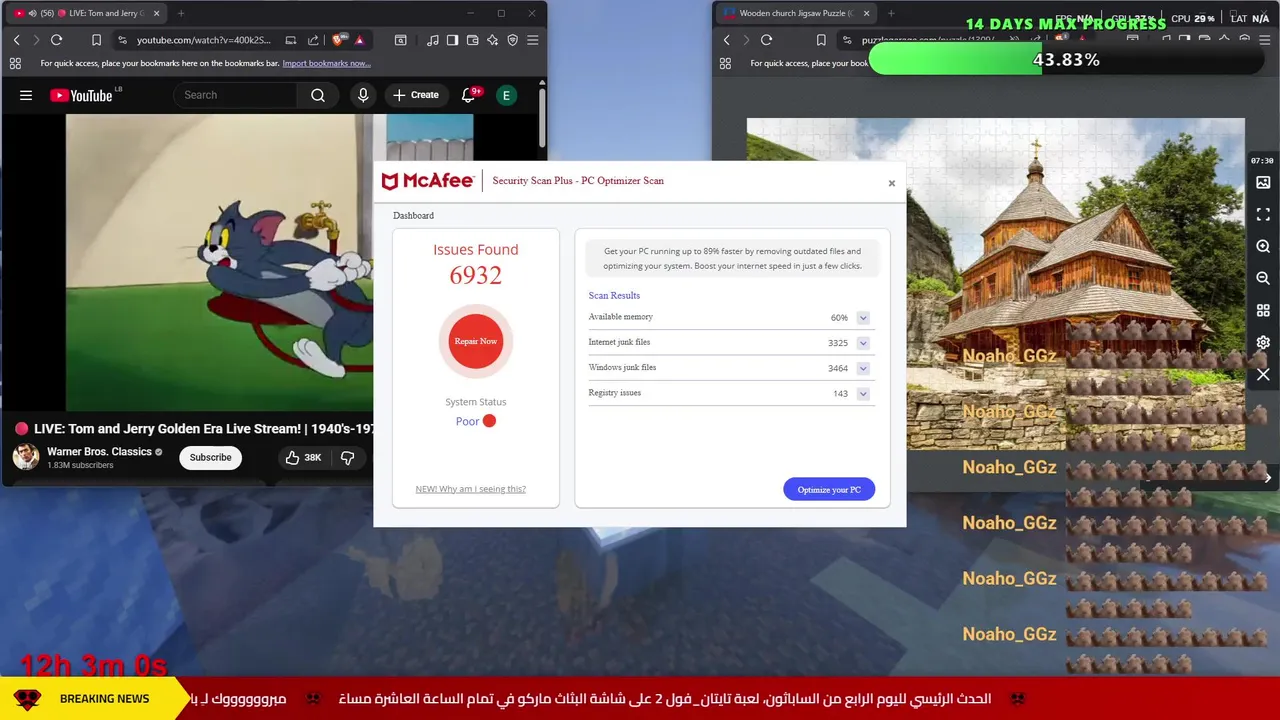Open browser main menu in YouTube window
Viewport: 1280px width, 720px height.
click(532, 40)
